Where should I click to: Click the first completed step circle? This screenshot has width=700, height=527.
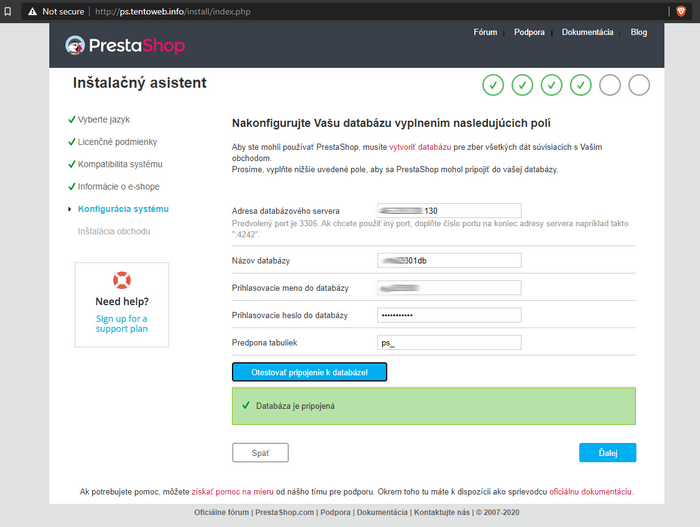pos(493,85)
